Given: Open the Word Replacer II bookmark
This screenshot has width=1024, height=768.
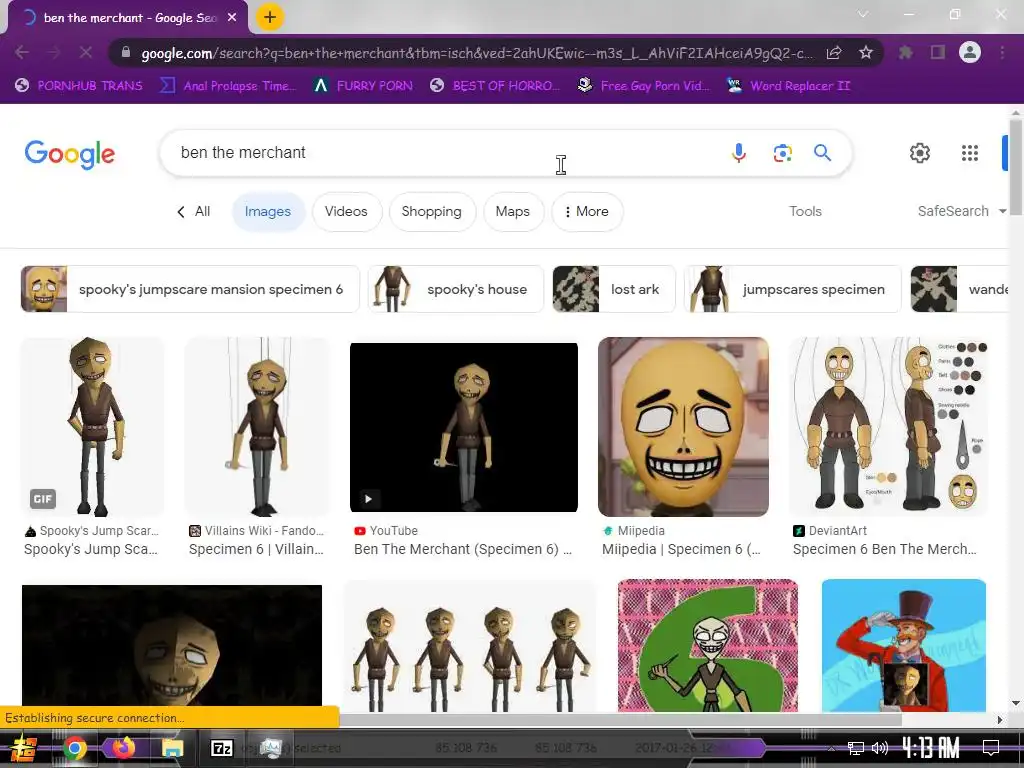Looking at the screenshot, I should coord(789,86).
